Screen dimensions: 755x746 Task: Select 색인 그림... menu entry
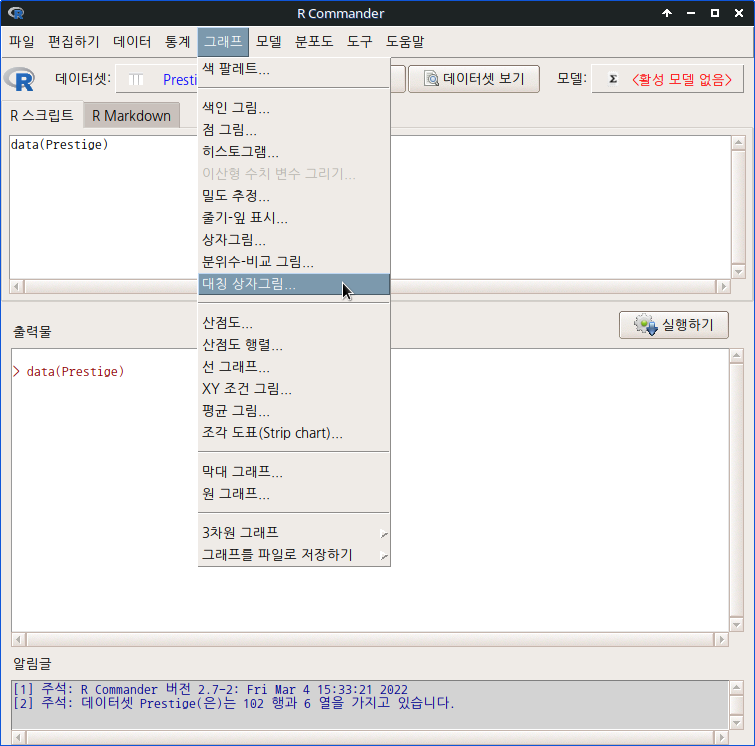tap(294, 107)
